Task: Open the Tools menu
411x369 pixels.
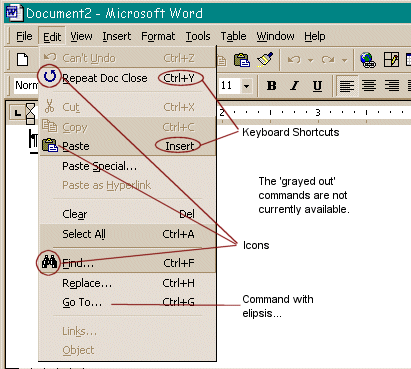Action: click(x=198, y=36)
